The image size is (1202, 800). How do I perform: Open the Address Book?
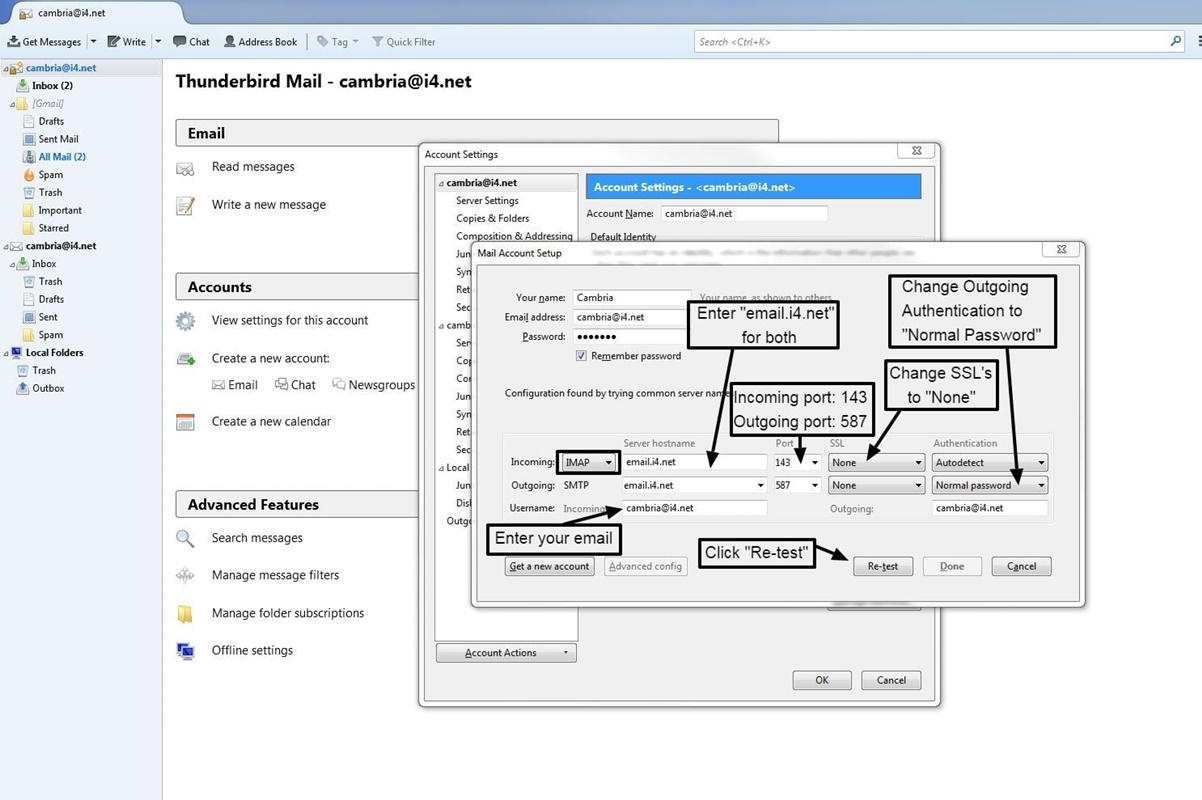(x=260, y=42)
